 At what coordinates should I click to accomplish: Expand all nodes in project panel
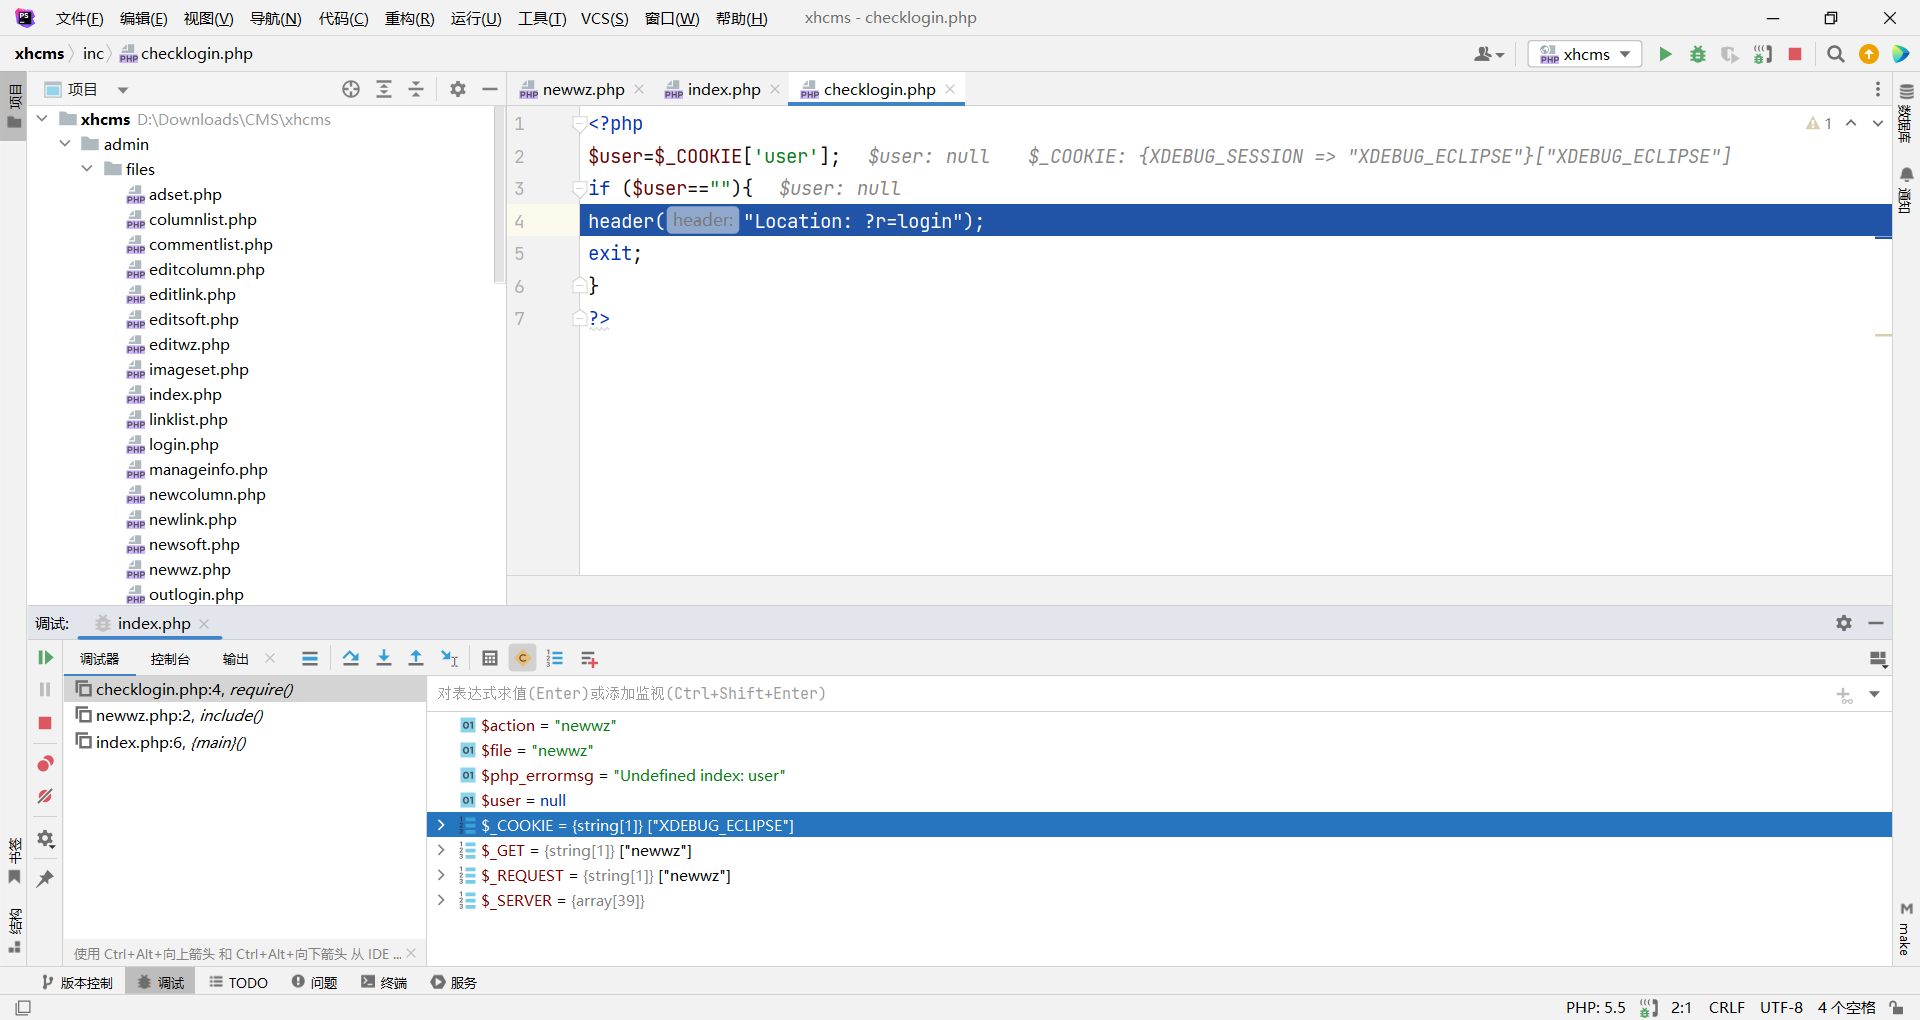[384, 90]
